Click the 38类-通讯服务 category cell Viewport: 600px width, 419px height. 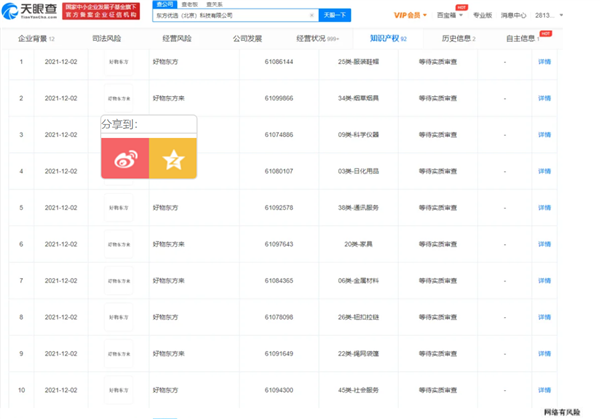(x=358, y=208)
